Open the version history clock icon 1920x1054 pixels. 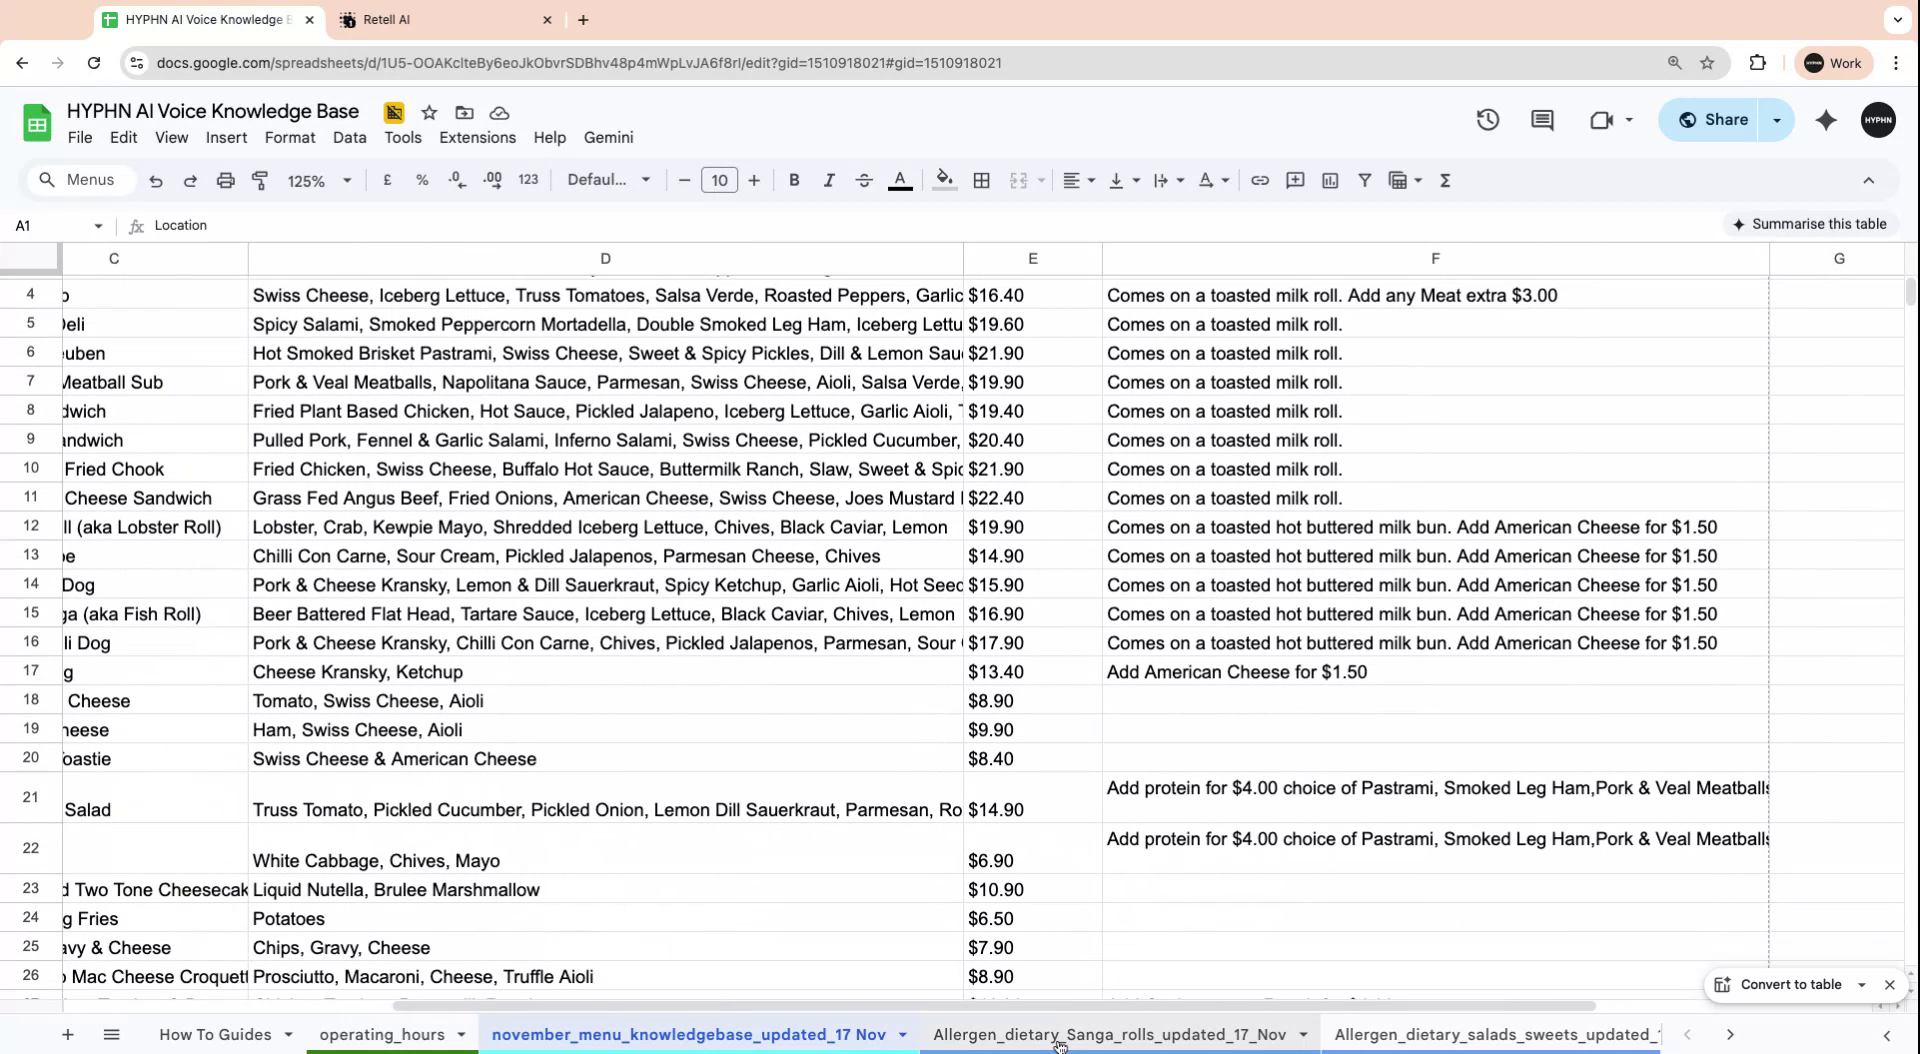pos(1487,120)
